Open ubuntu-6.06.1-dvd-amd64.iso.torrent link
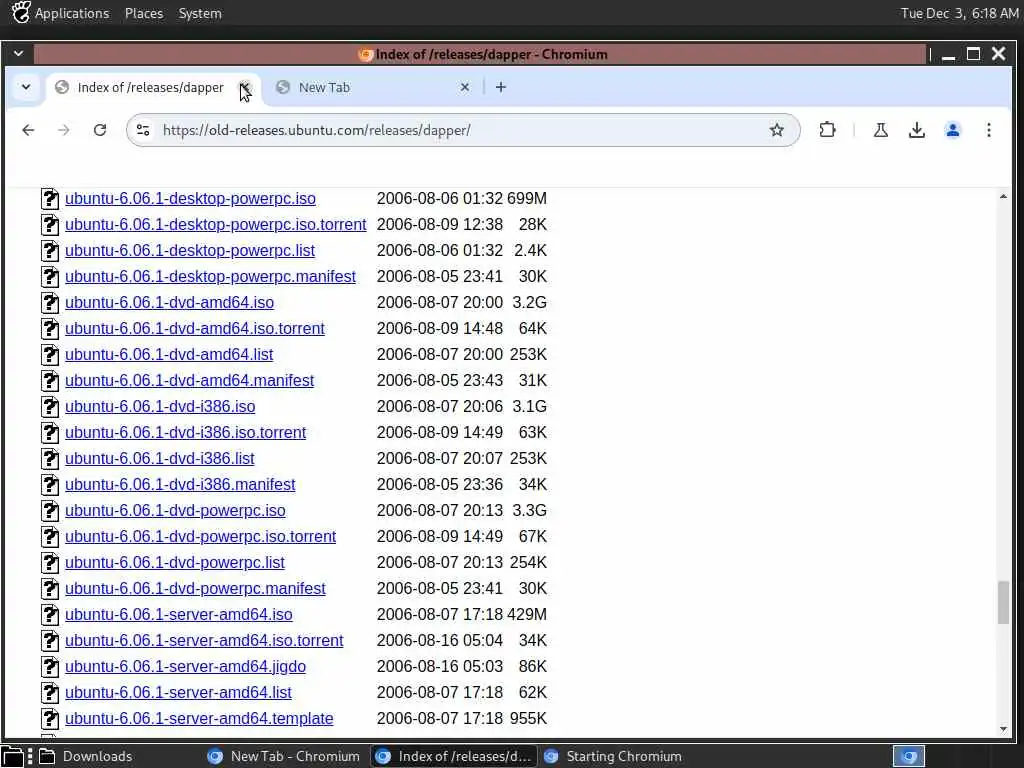 [195, 328]
